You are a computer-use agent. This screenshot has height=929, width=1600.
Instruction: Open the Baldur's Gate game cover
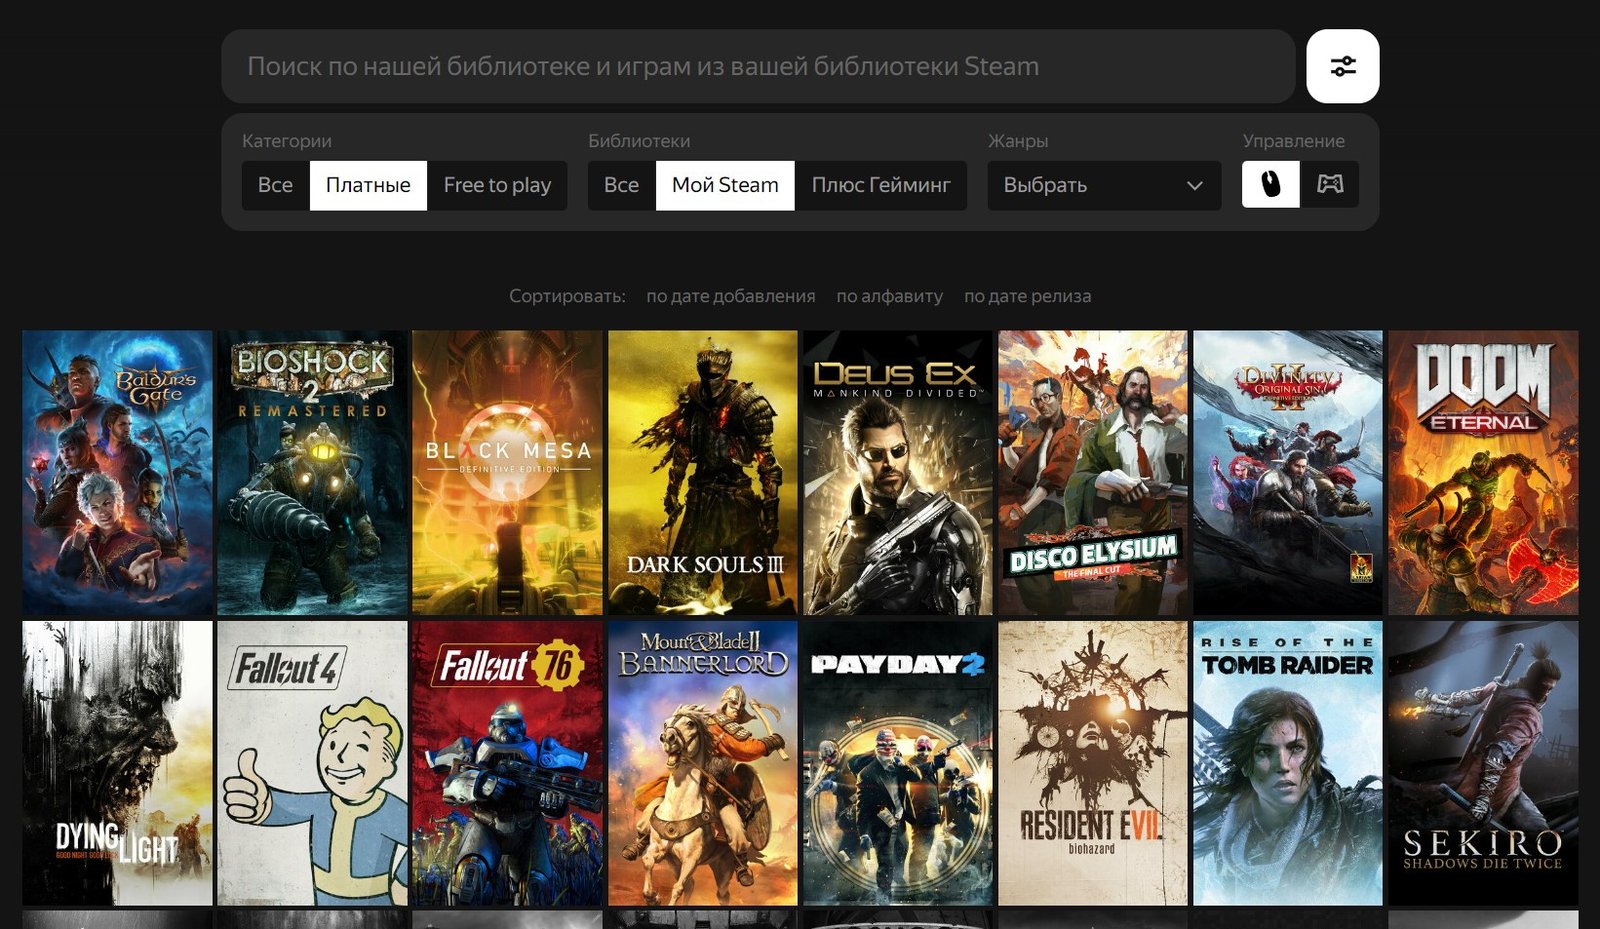click(117, 472)
